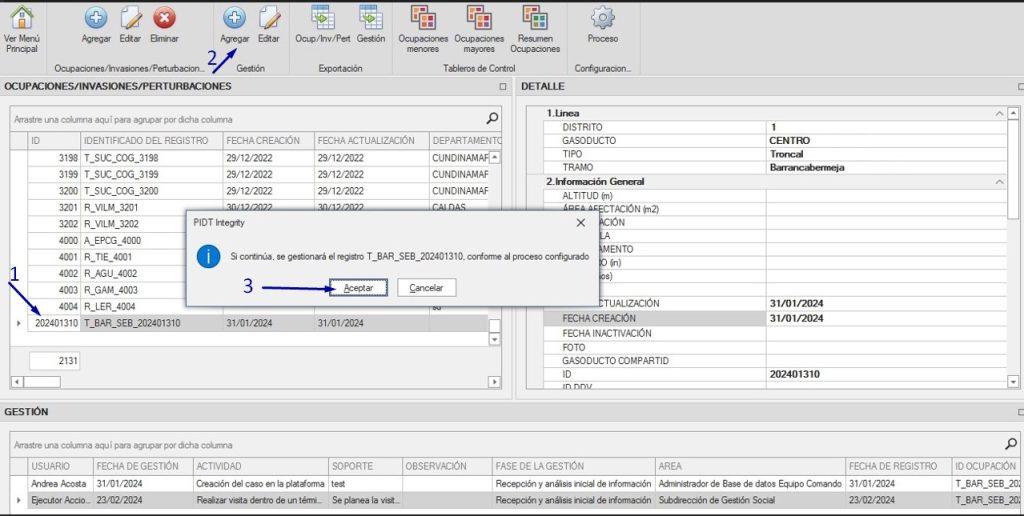Click search magnifier in Gestión grid
This screenshot has height=516, width=1024.
(1010, 443)
